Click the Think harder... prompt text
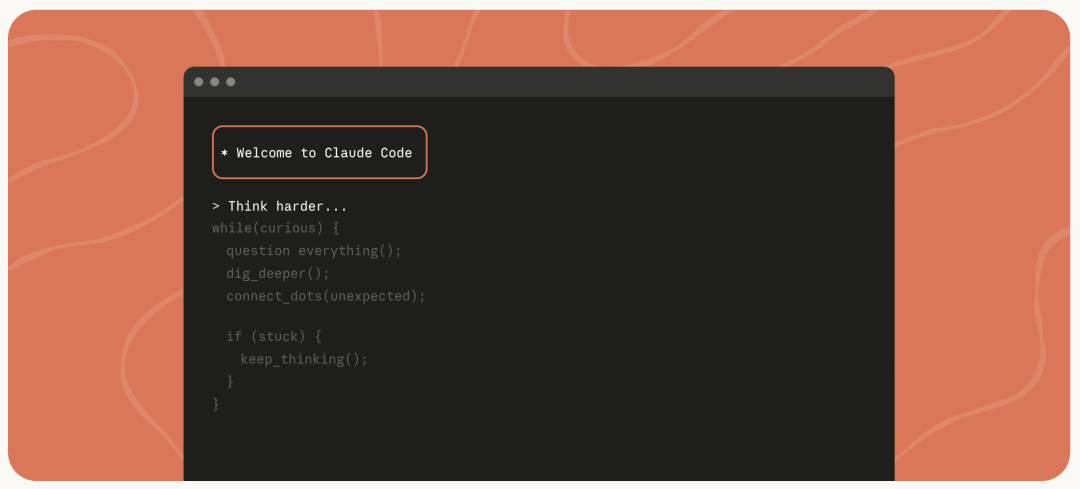The image size is (1080, 489). point(288,206)
